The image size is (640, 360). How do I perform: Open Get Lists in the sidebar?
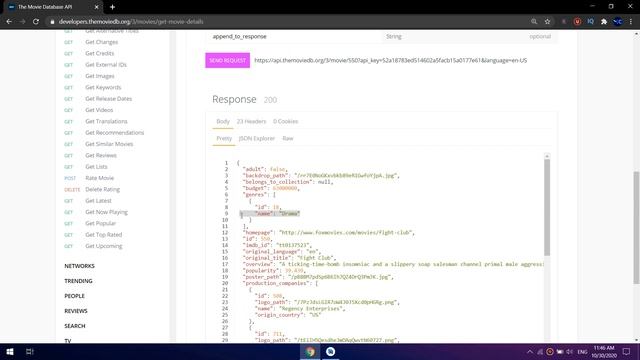point(96,167)
